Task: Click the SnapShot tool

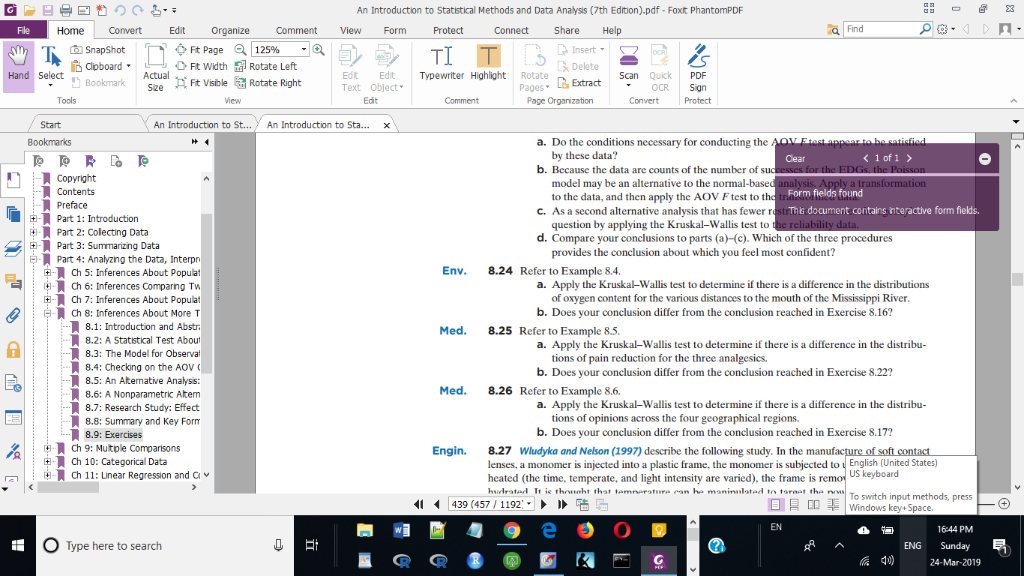Action: (98, 50)
